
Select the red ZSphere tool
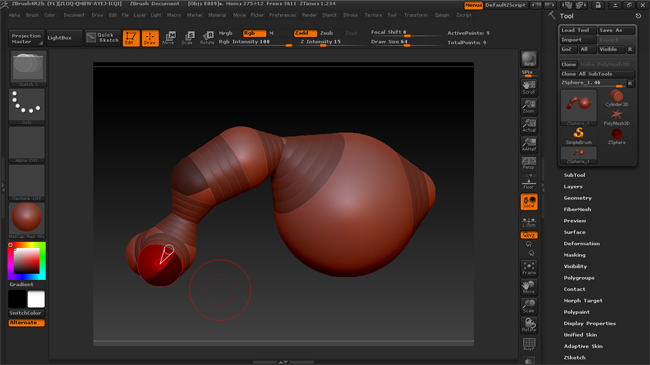[616, 136]
